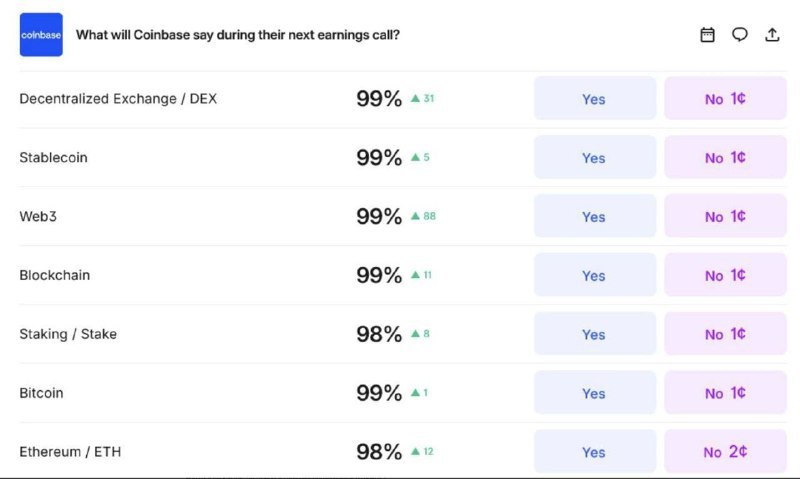Click the 98% value for Ethereum / ETH
Viewport: 800px width, 479px height.
click(379, 452)
